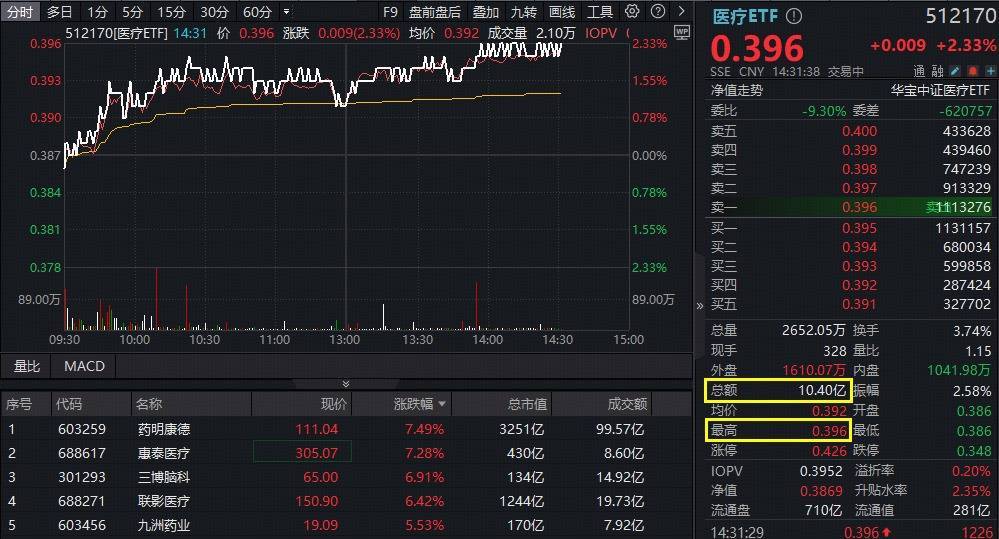This screenshot has width=999, height=539.
Task: Collapse side panel using the left divider arrow
Action: click(699, 307)
